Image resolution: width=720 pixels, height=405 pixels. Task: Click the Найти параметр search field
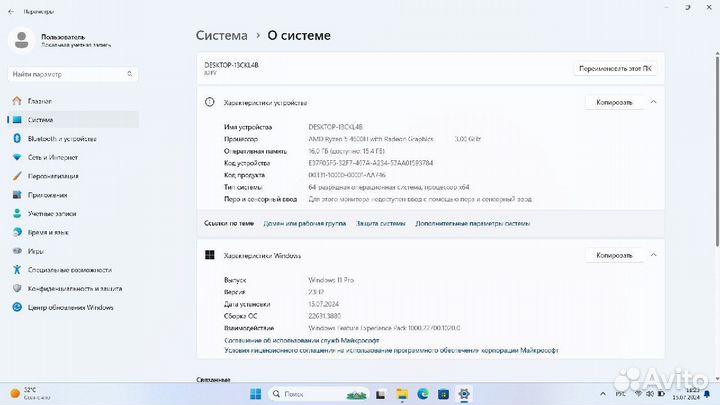pyautogui.click(x=73, y=74)
